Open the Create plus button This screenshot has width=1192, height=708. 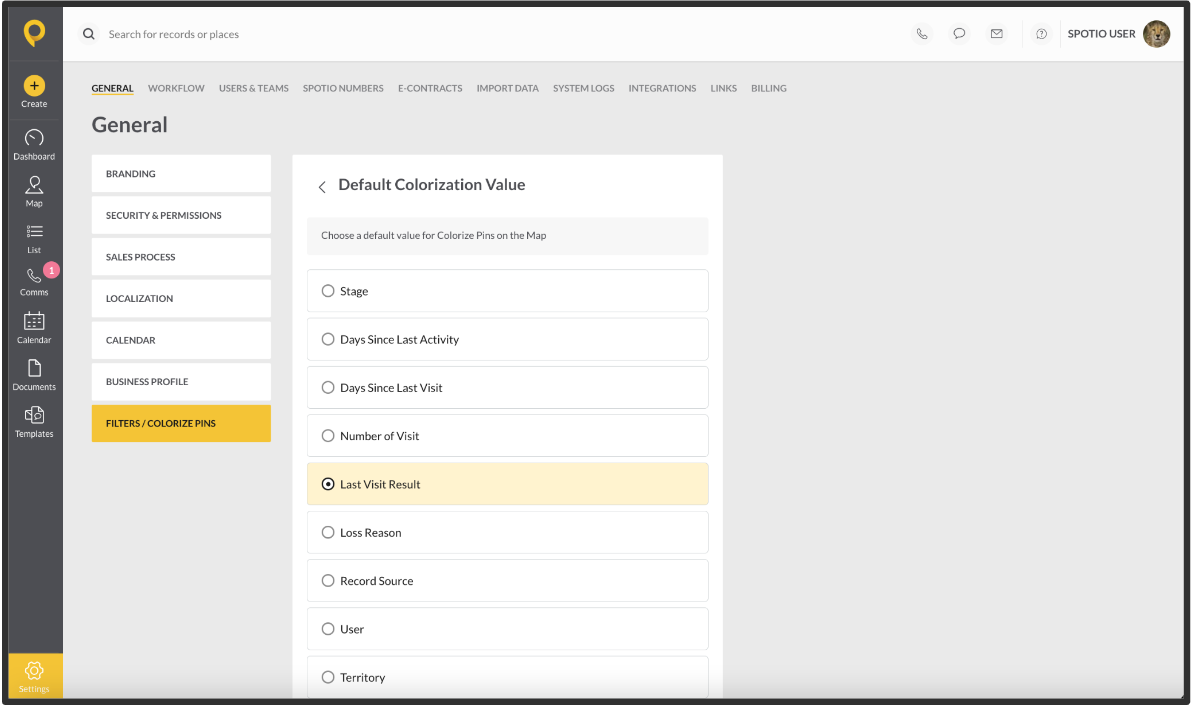pyautogui.click(x=34, y=92)
